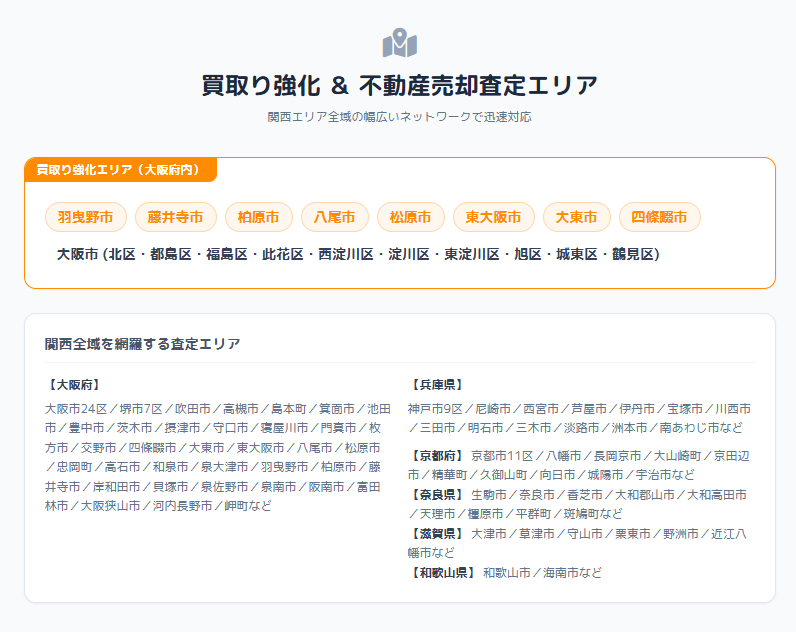Click 和歌山市 in the 和歌山県 list
796x632 pixels.
pos(507,573)
